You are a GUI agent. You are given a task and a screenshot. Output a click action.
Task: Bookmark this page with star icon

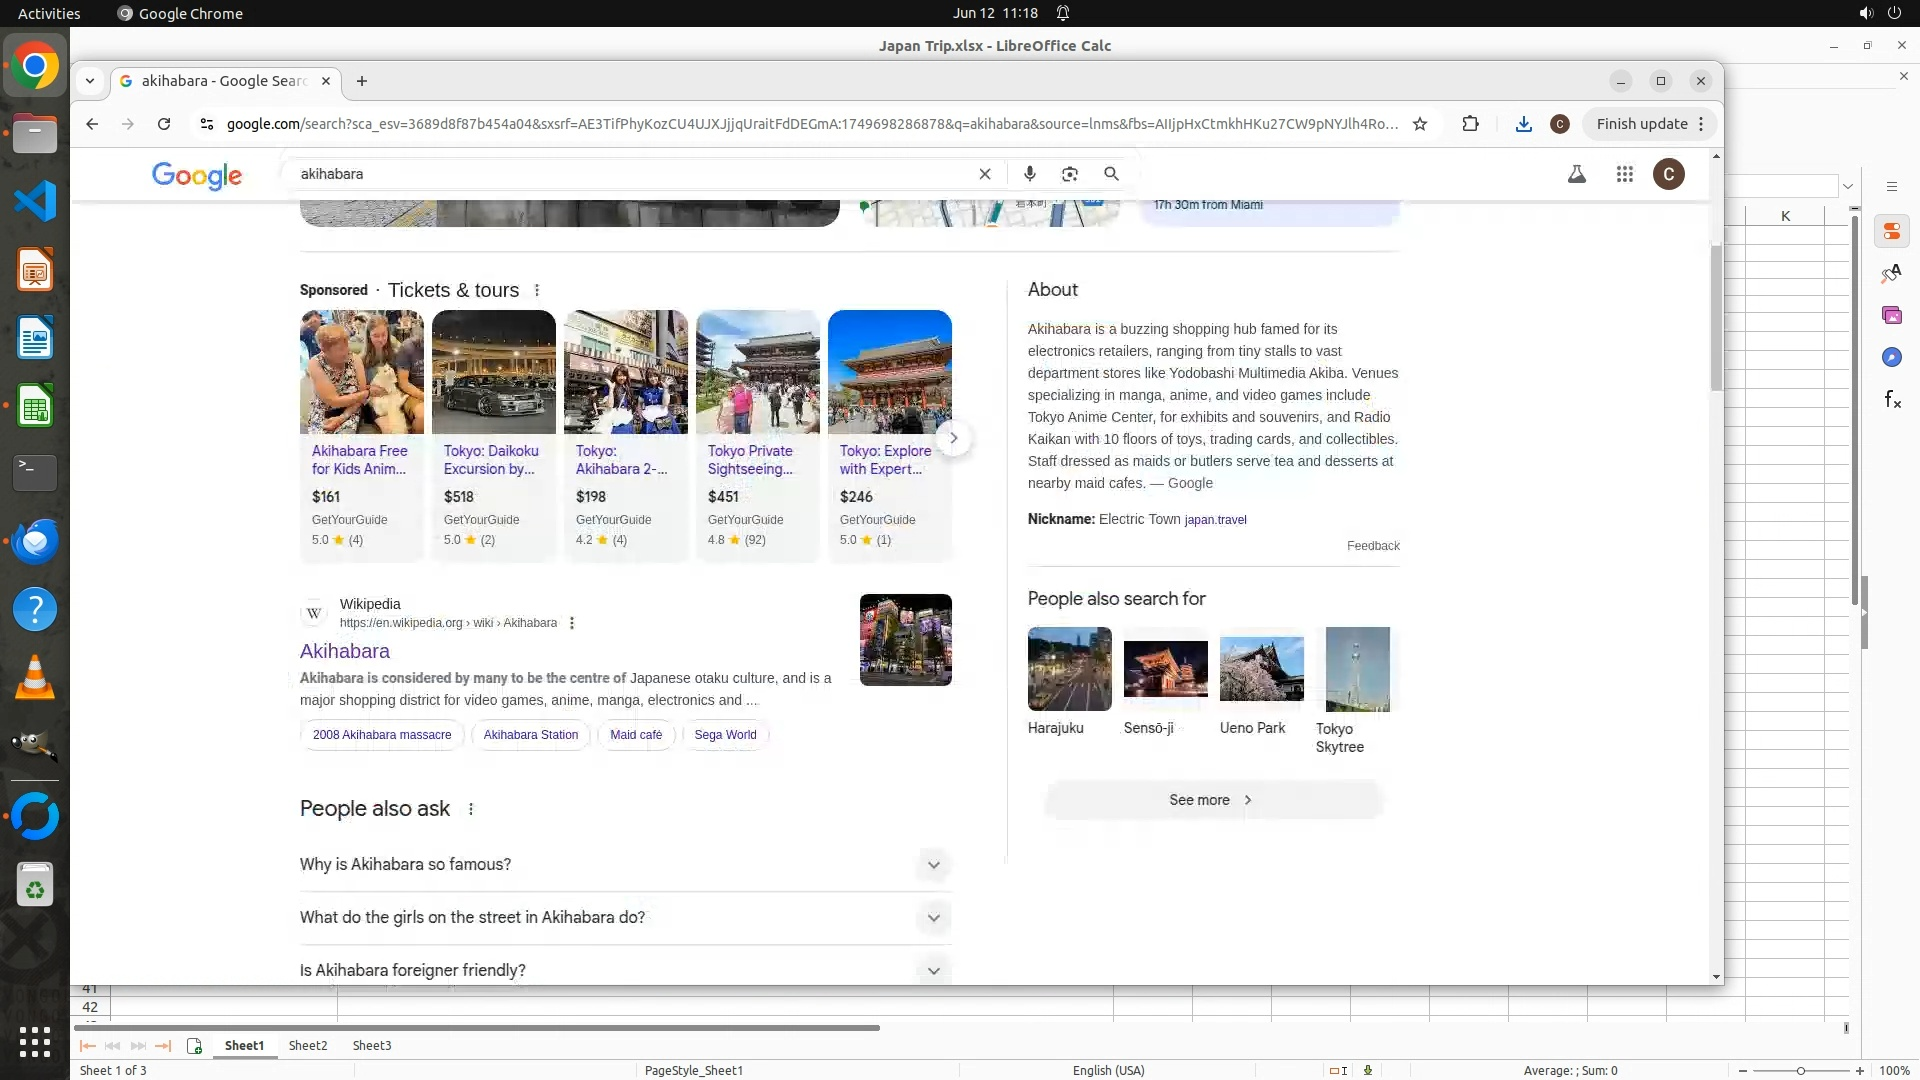click(x=1420, y=124)
